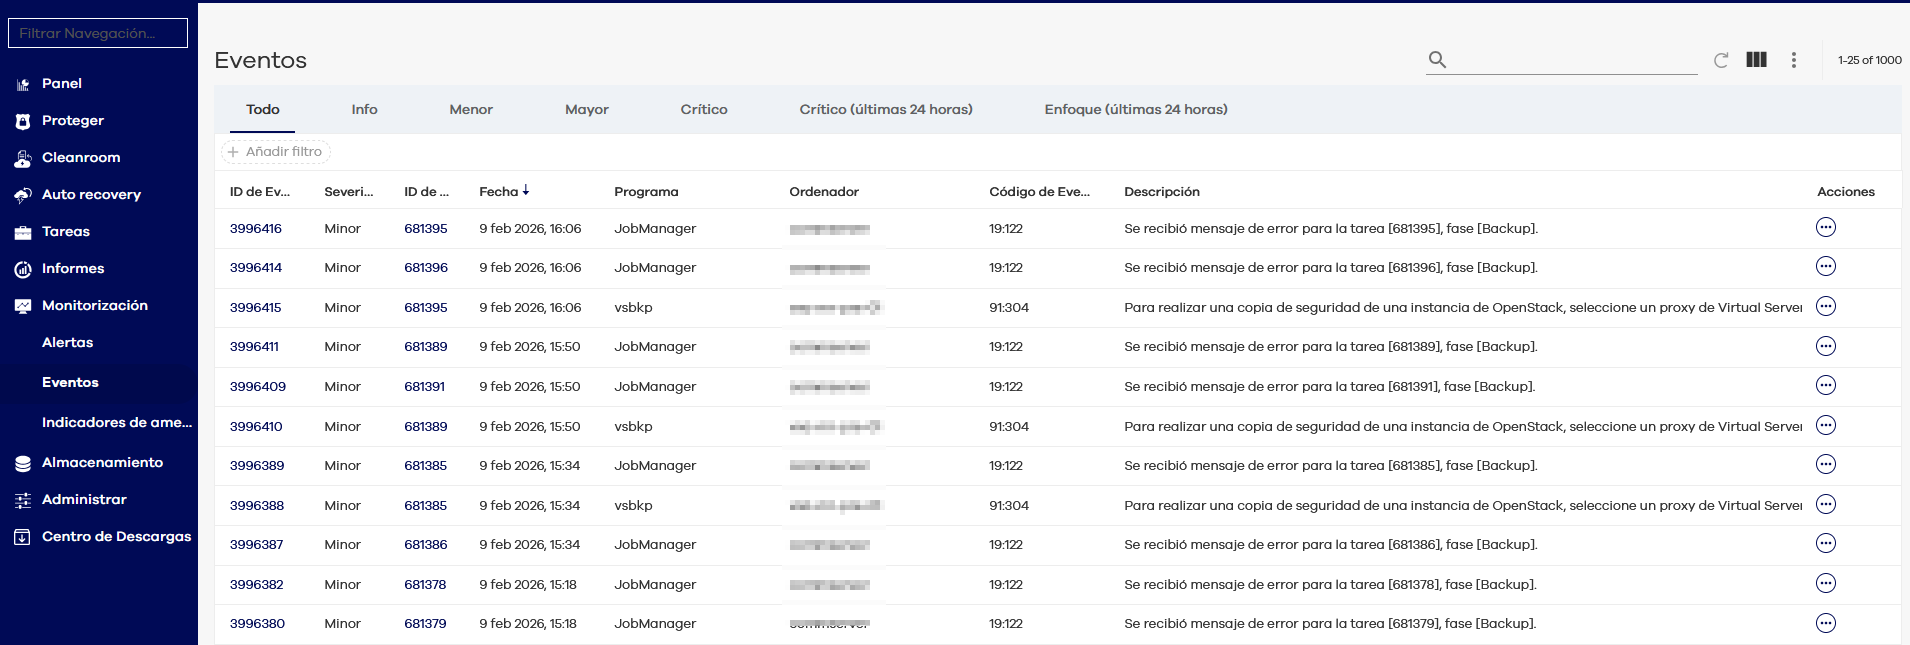Collapse the Monitorización navigation section
This screenshot has height=645, width=1910.
[x=94, y=306]
